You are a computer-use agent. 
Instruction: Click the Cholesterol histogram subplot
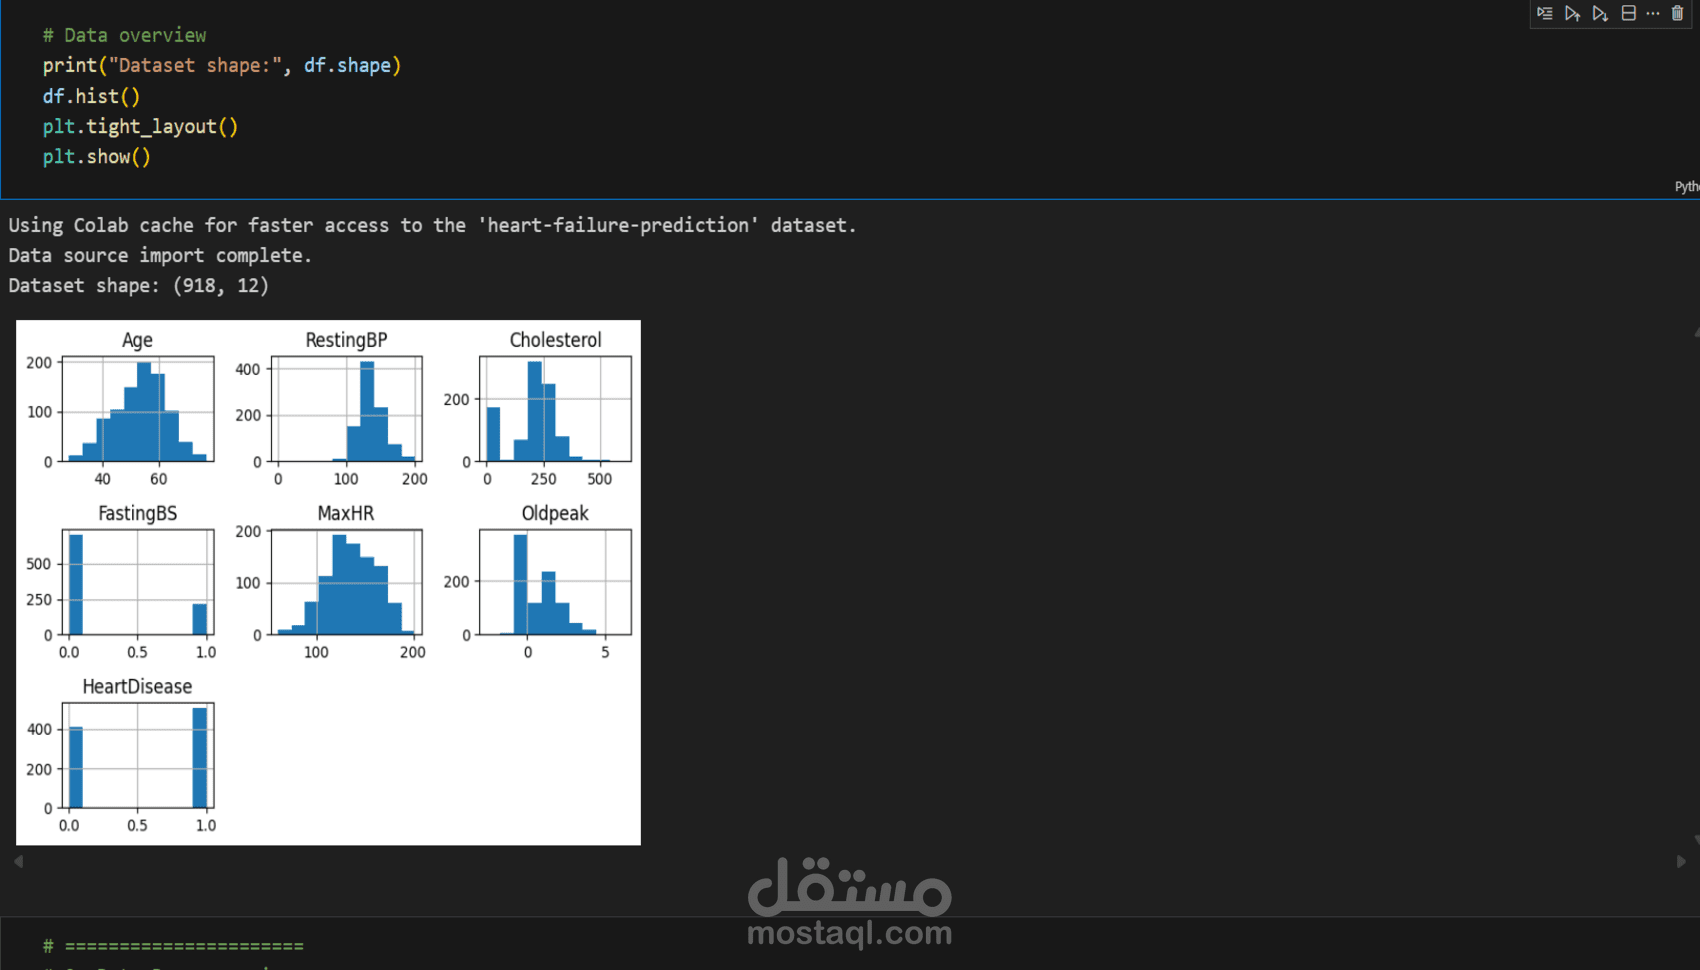pos(555,408)
